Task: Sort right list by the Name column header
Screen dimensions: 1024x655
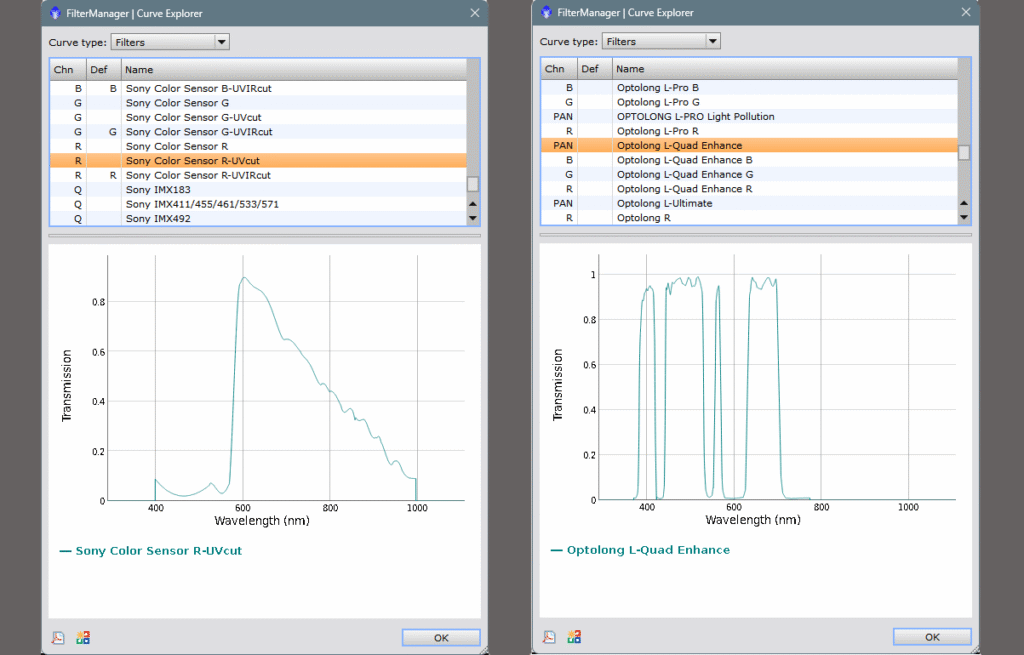Action: [785, 69]
